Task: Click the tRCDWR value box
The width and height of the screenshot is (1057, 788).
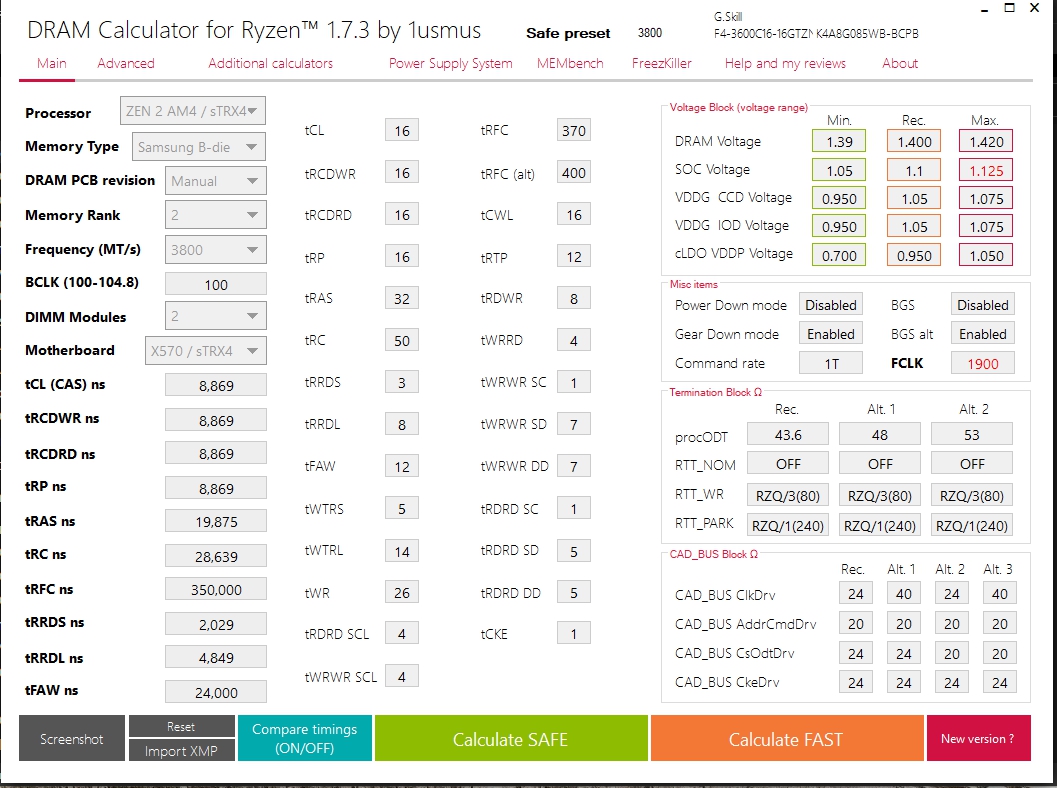Action: click(x=402, y=173)
